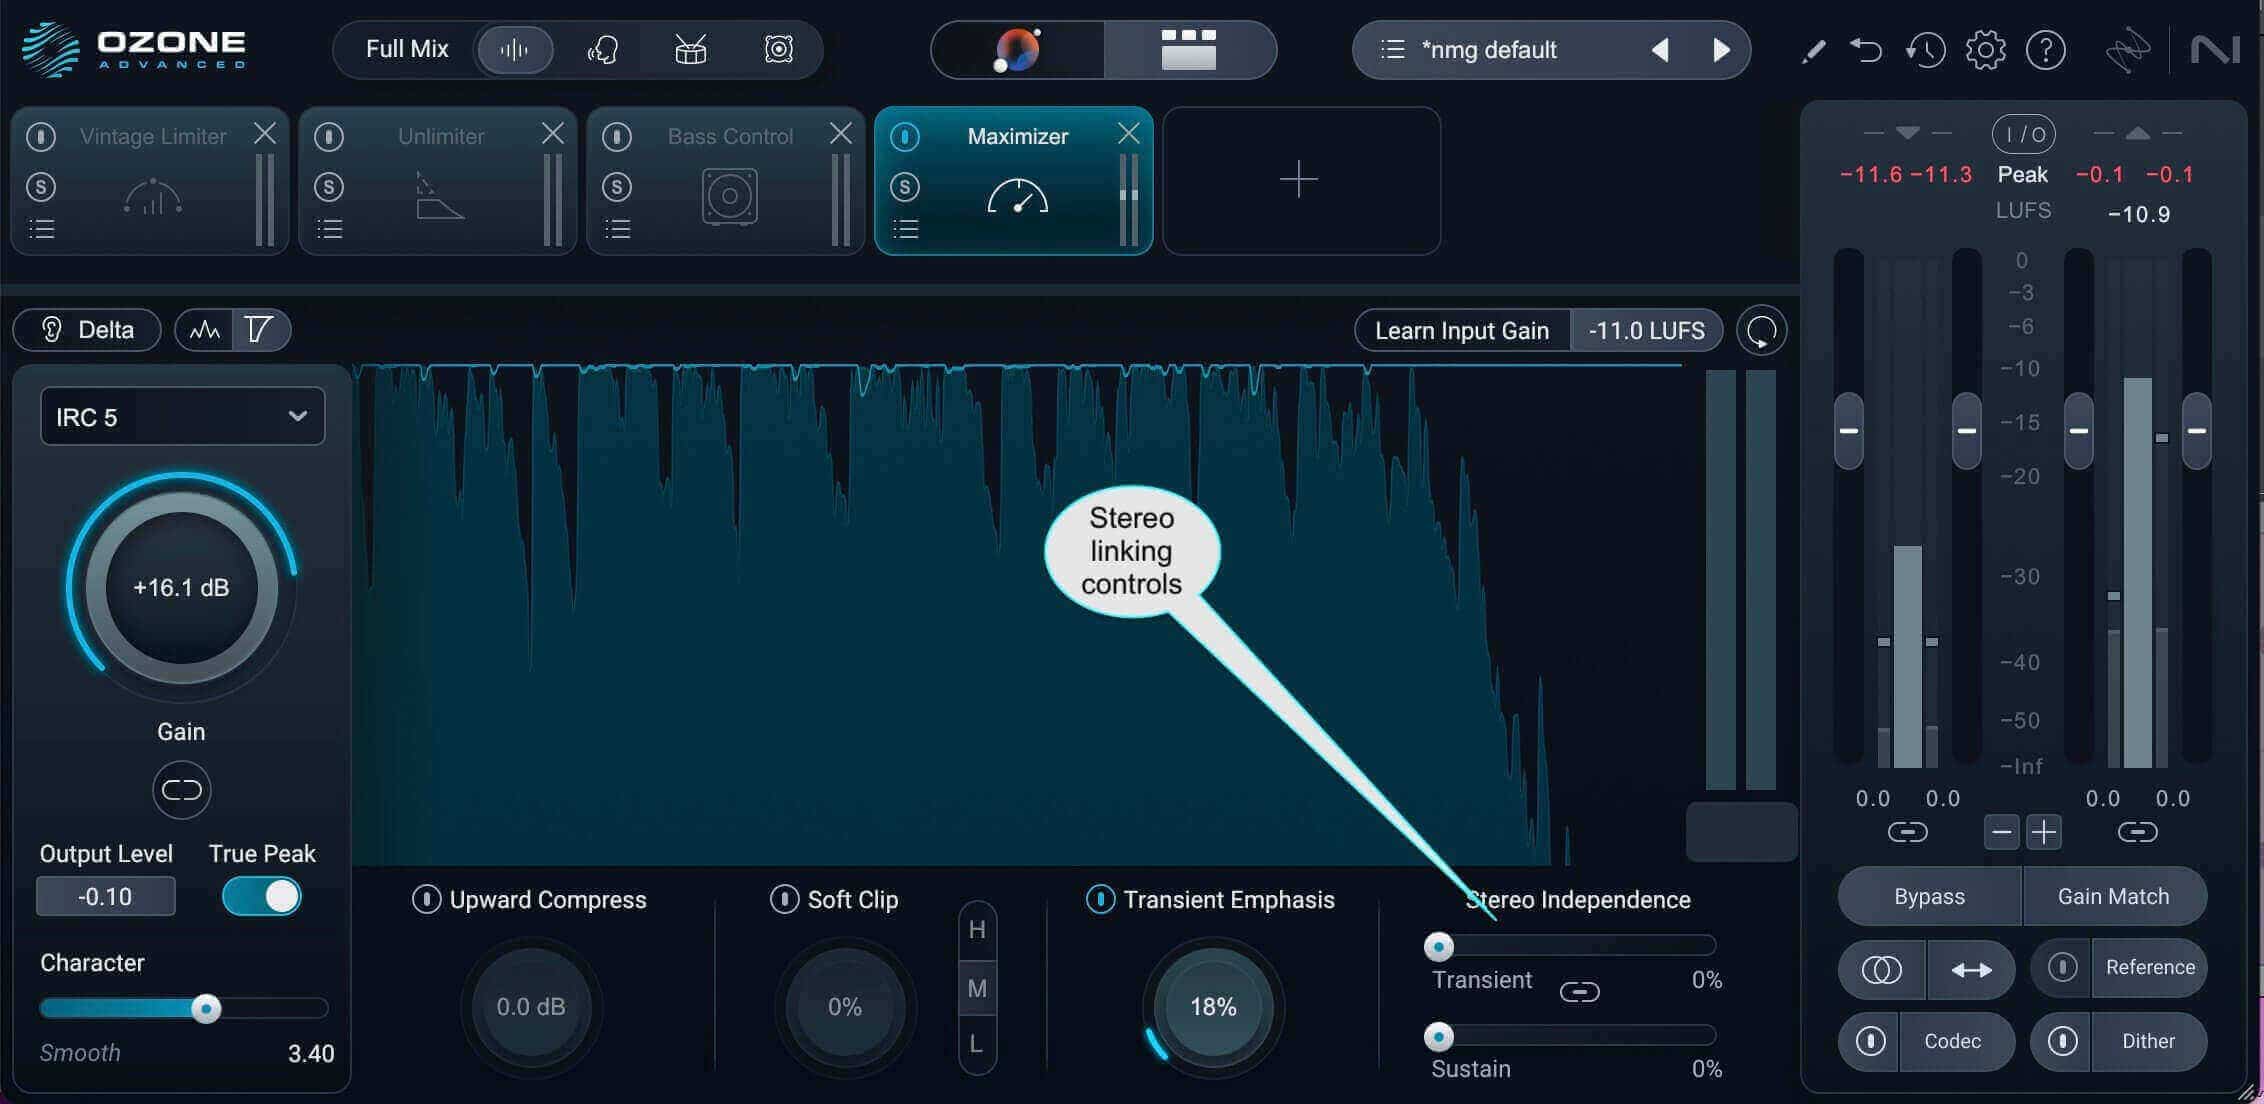Solo the Vintage Limiter module
The height and width of the screenshot is (1104, 2264).
tap(41, 187)
